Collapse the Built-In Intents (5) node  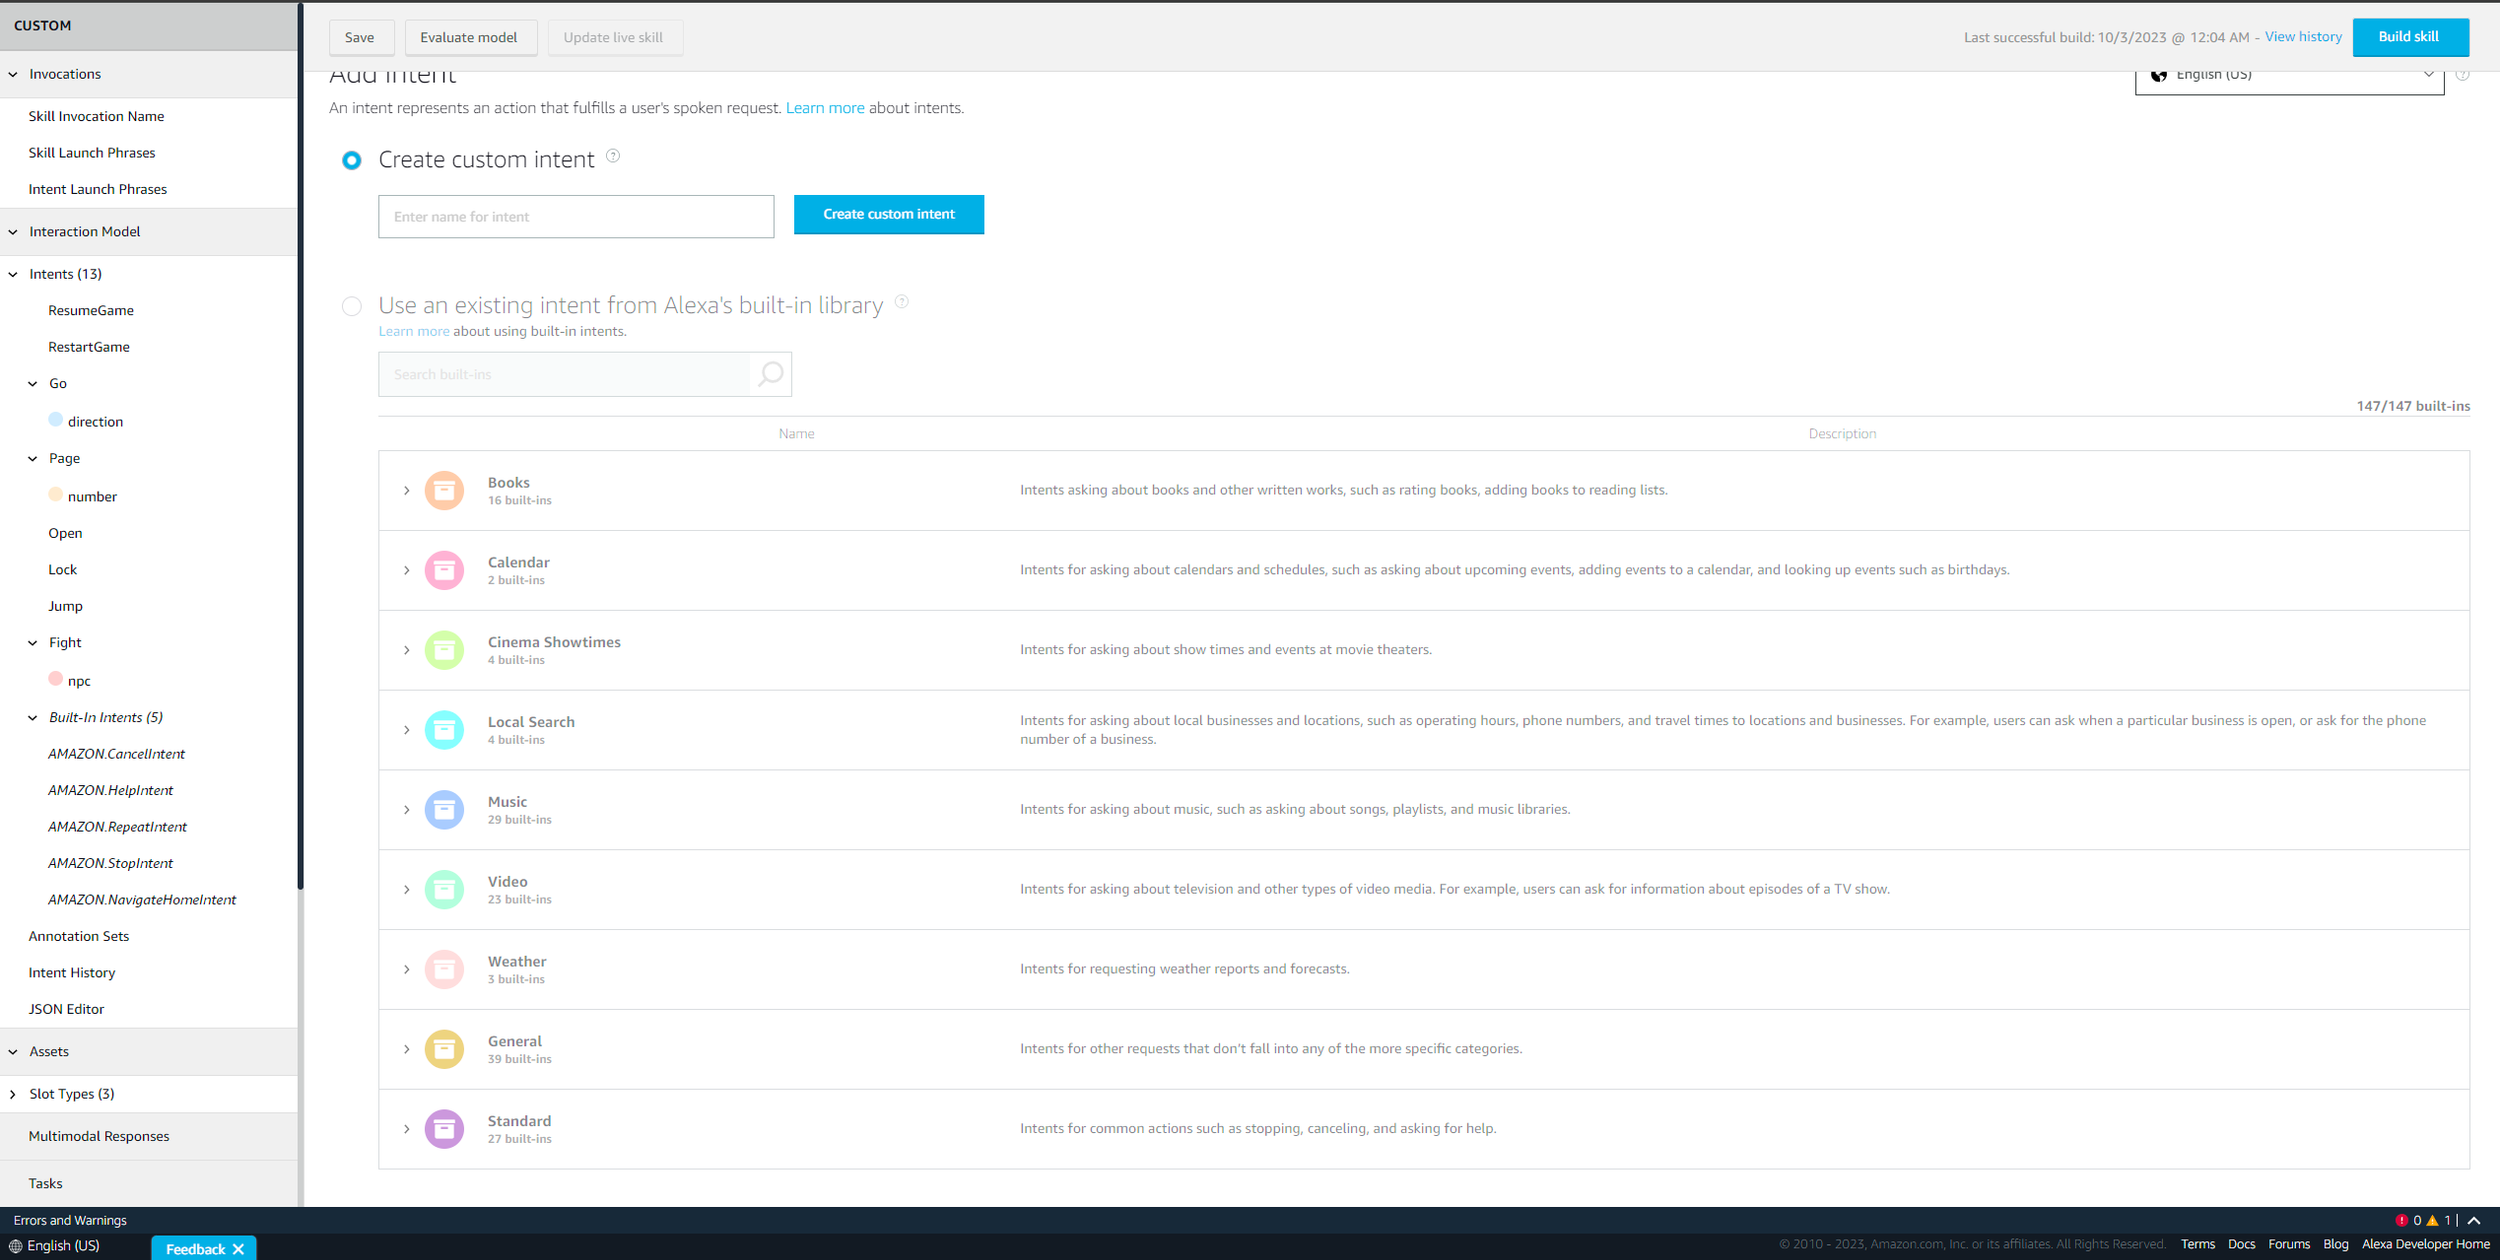coord(33,718)
